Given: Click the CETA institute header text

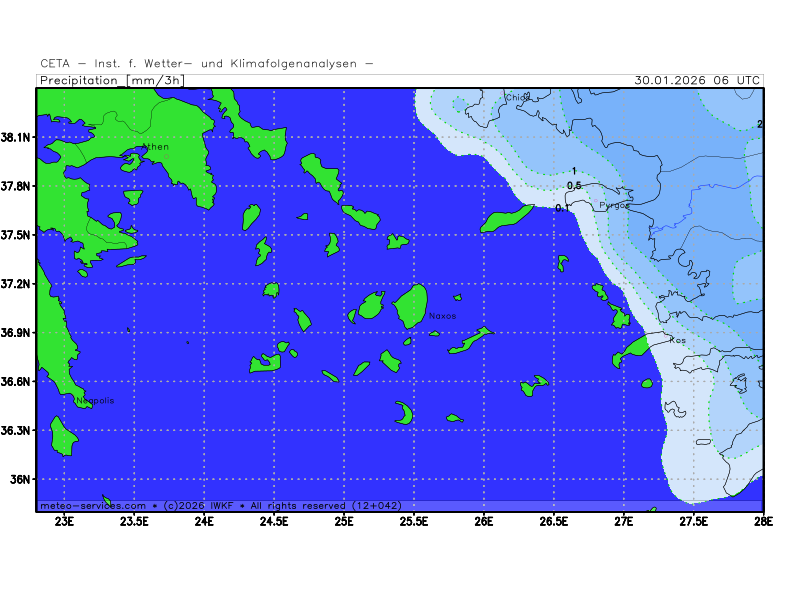Looking at the screenshot, I should [x=207, y=63].
